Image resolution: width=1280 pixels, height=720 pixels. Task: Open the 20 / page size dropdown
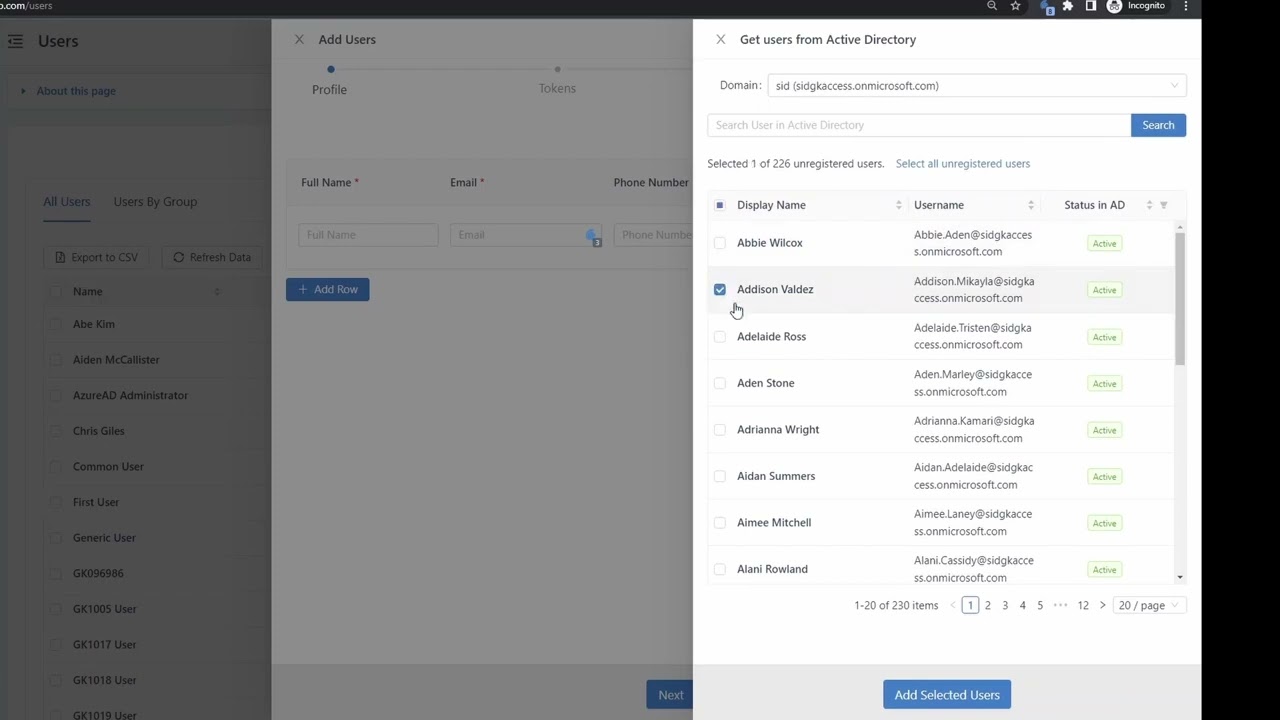point(1149,605)
